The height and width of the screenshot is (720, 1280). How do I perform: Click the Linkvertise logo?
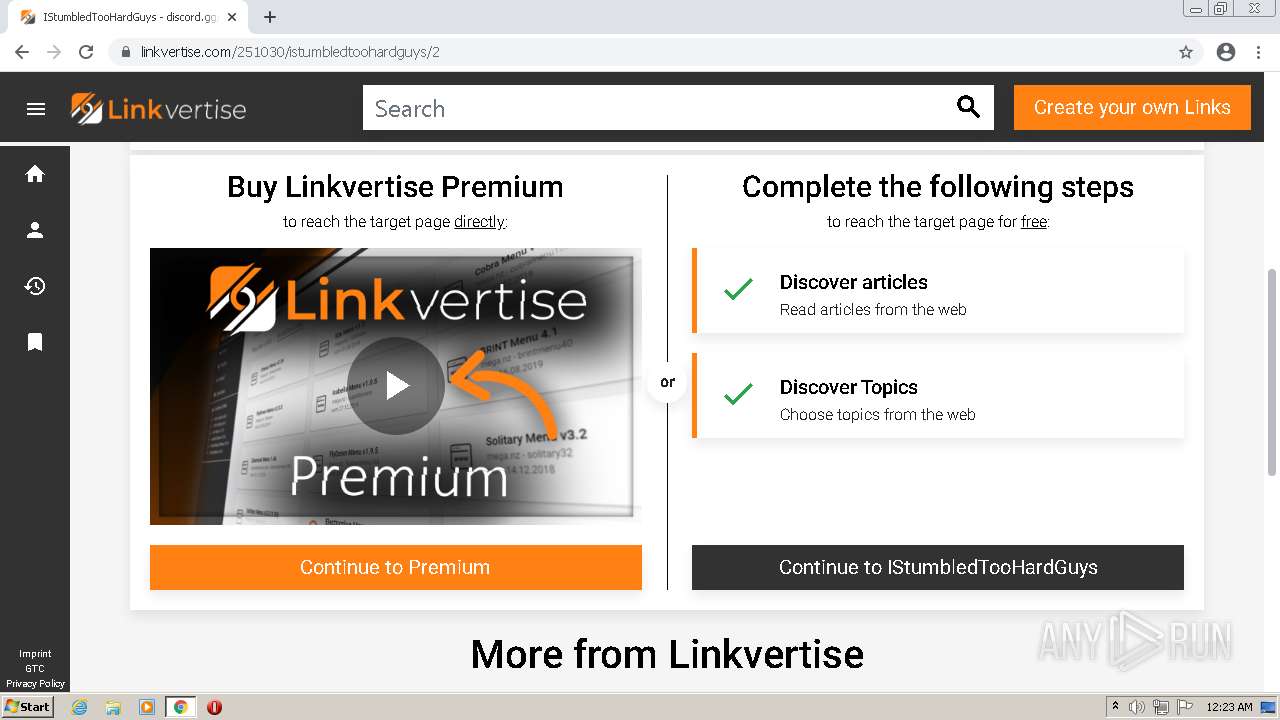pos(159,109)
